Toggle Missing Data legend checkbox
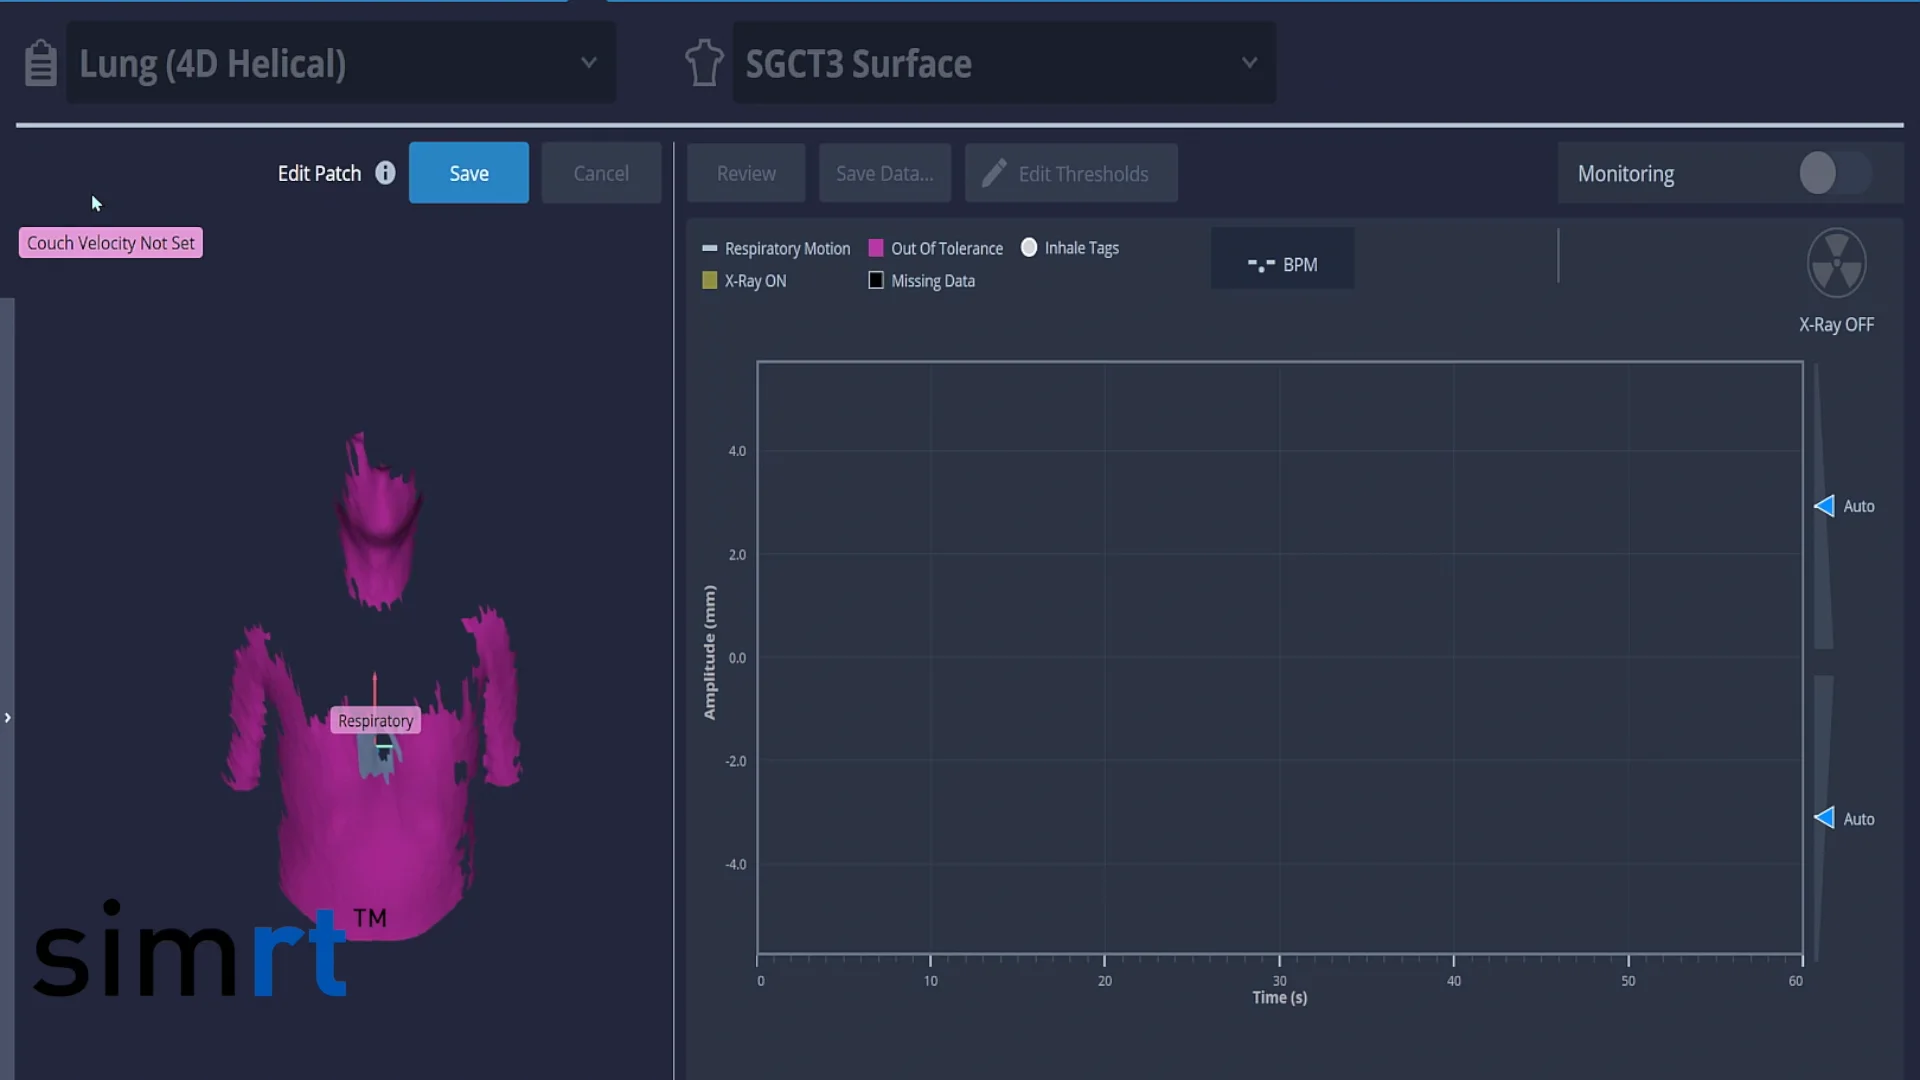1920x1080 pixels. (x=876, y=281)
